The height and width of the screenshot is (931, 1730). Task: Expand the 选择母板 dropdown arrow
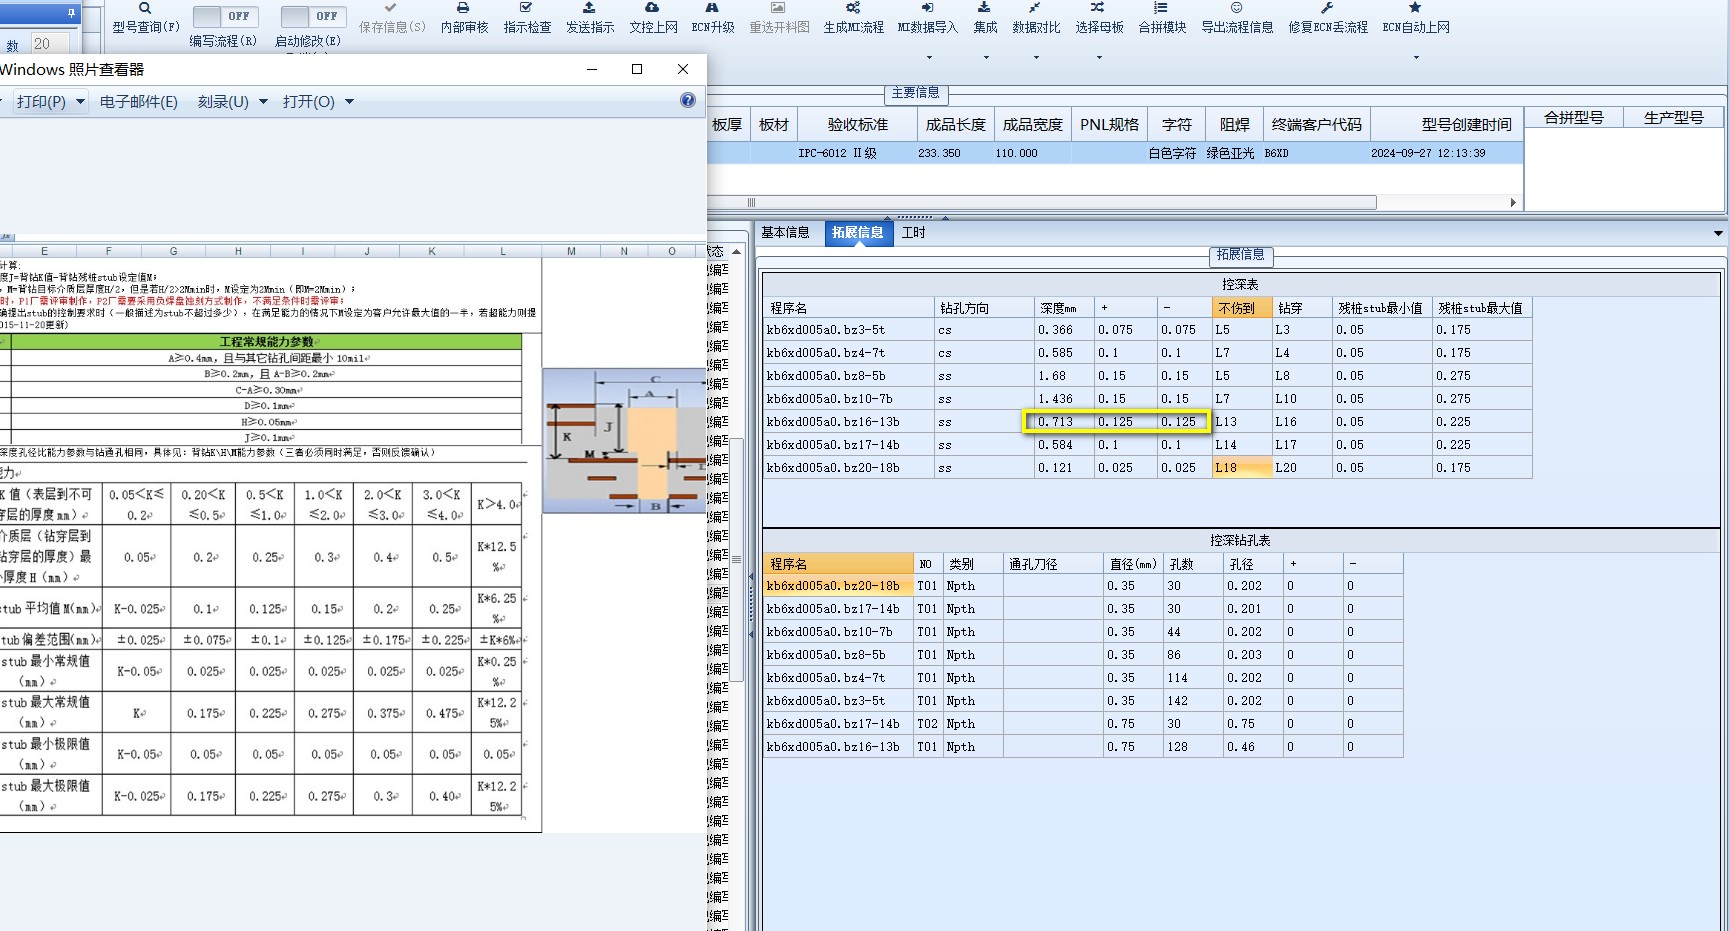[x=1098, y=57]
